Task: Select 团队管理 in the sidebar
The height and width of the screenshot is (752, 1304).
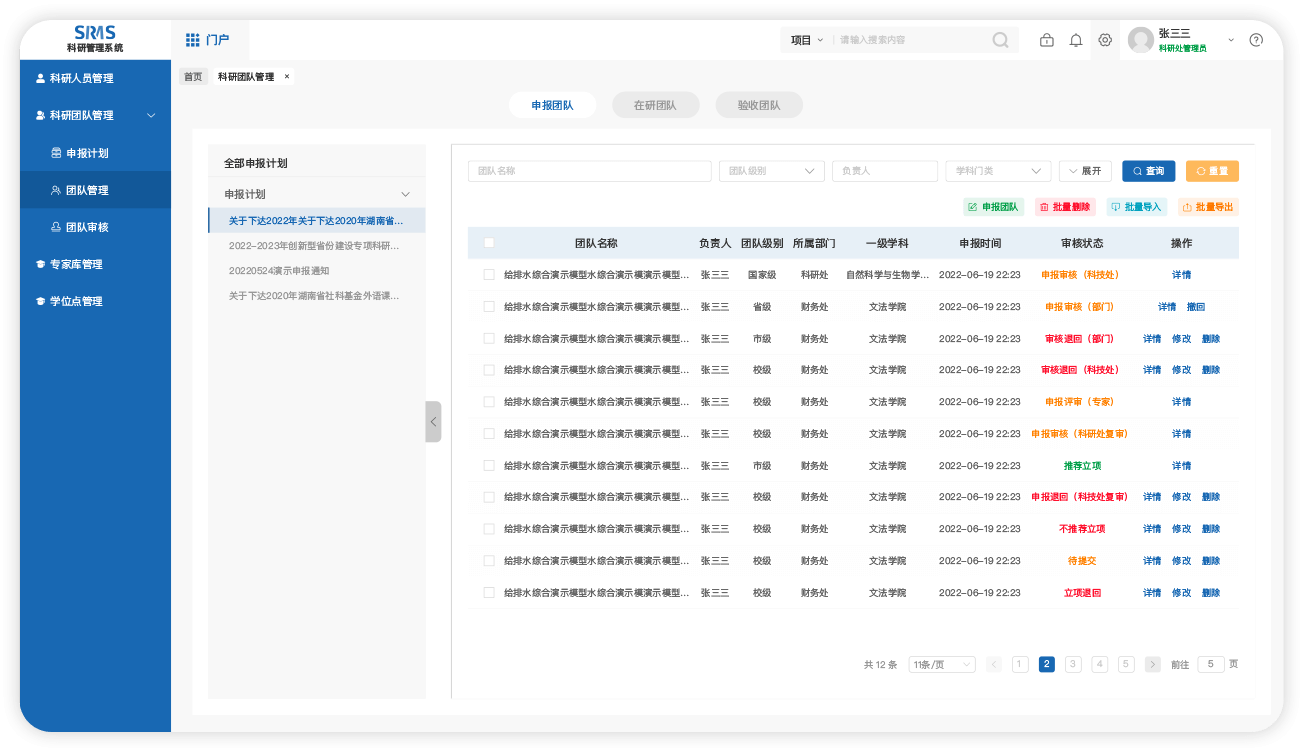Action: [x=95, y=190]
